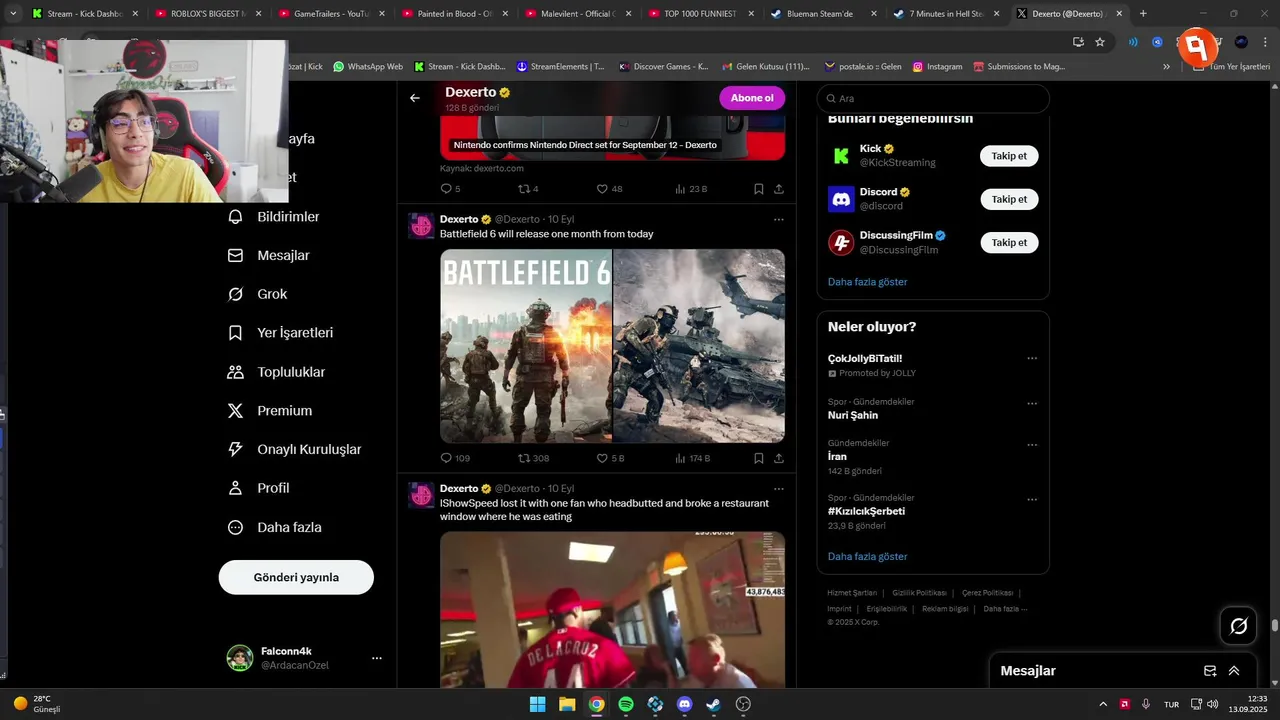Open the IShowSpeed post's more options menu
1280x720 pixels.
pyautogui.click(x=778, y=489)
